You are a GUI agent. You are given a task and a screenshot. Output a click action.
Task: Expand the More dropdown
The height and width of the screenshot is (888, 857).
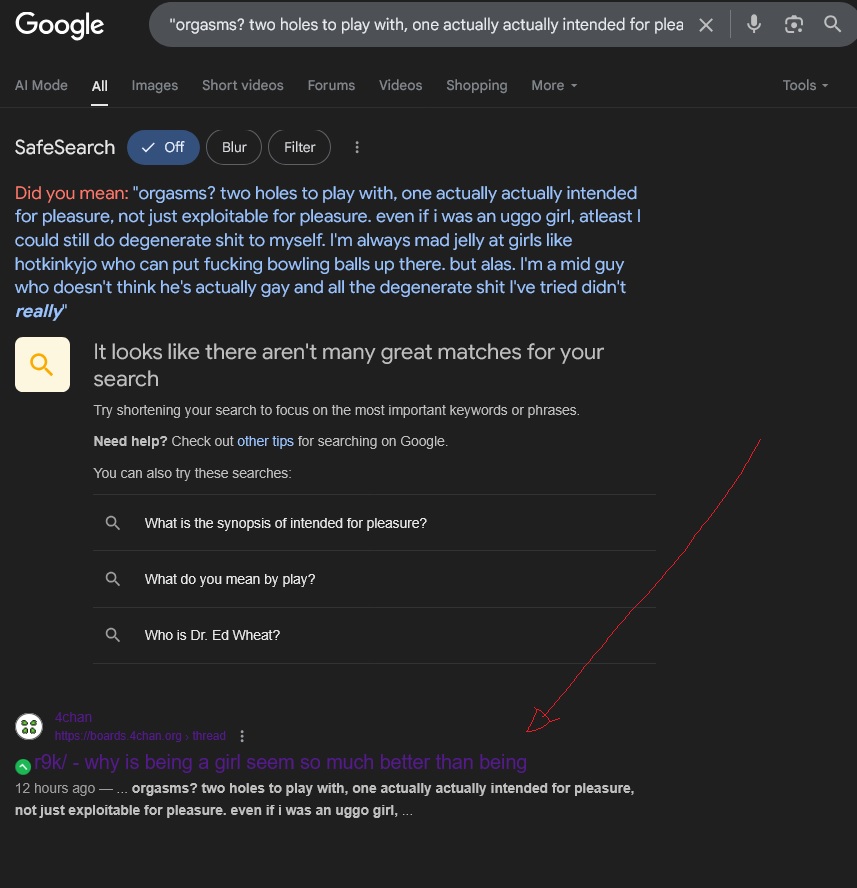coord(554,86)
